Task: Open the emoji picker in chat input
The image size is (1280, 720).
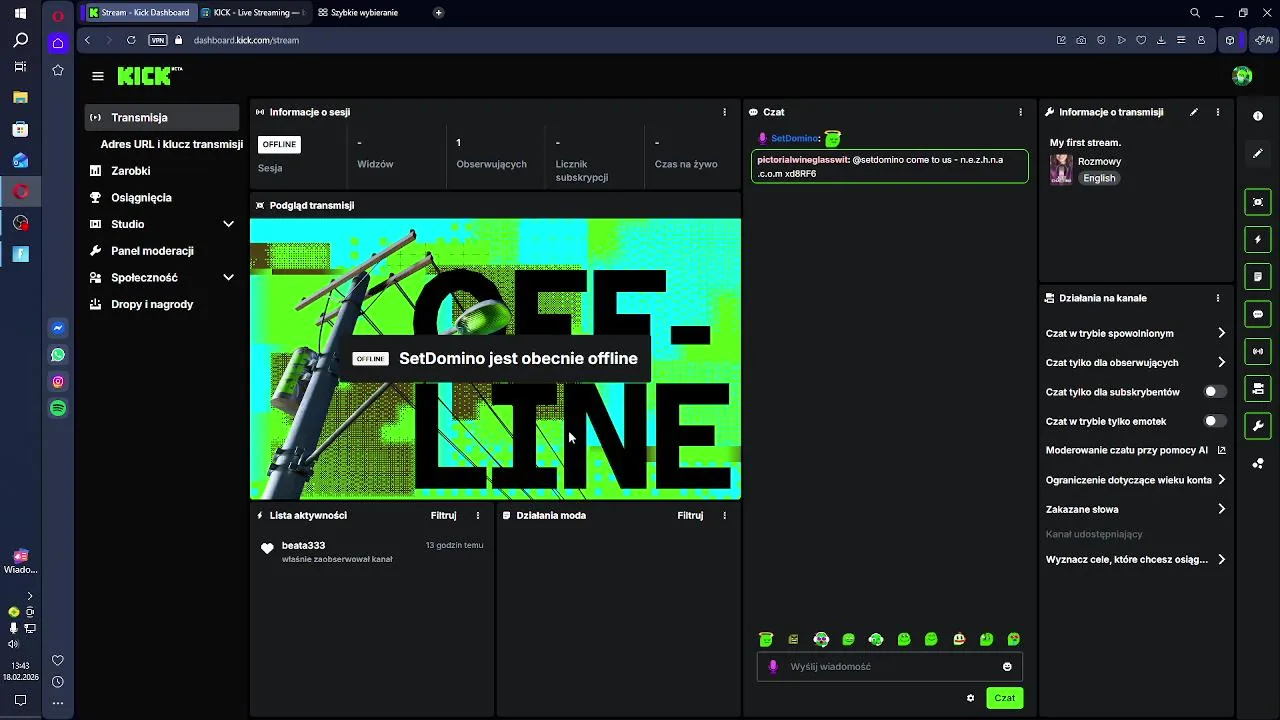Action: pyautogui.click(x=1007, y=667)
